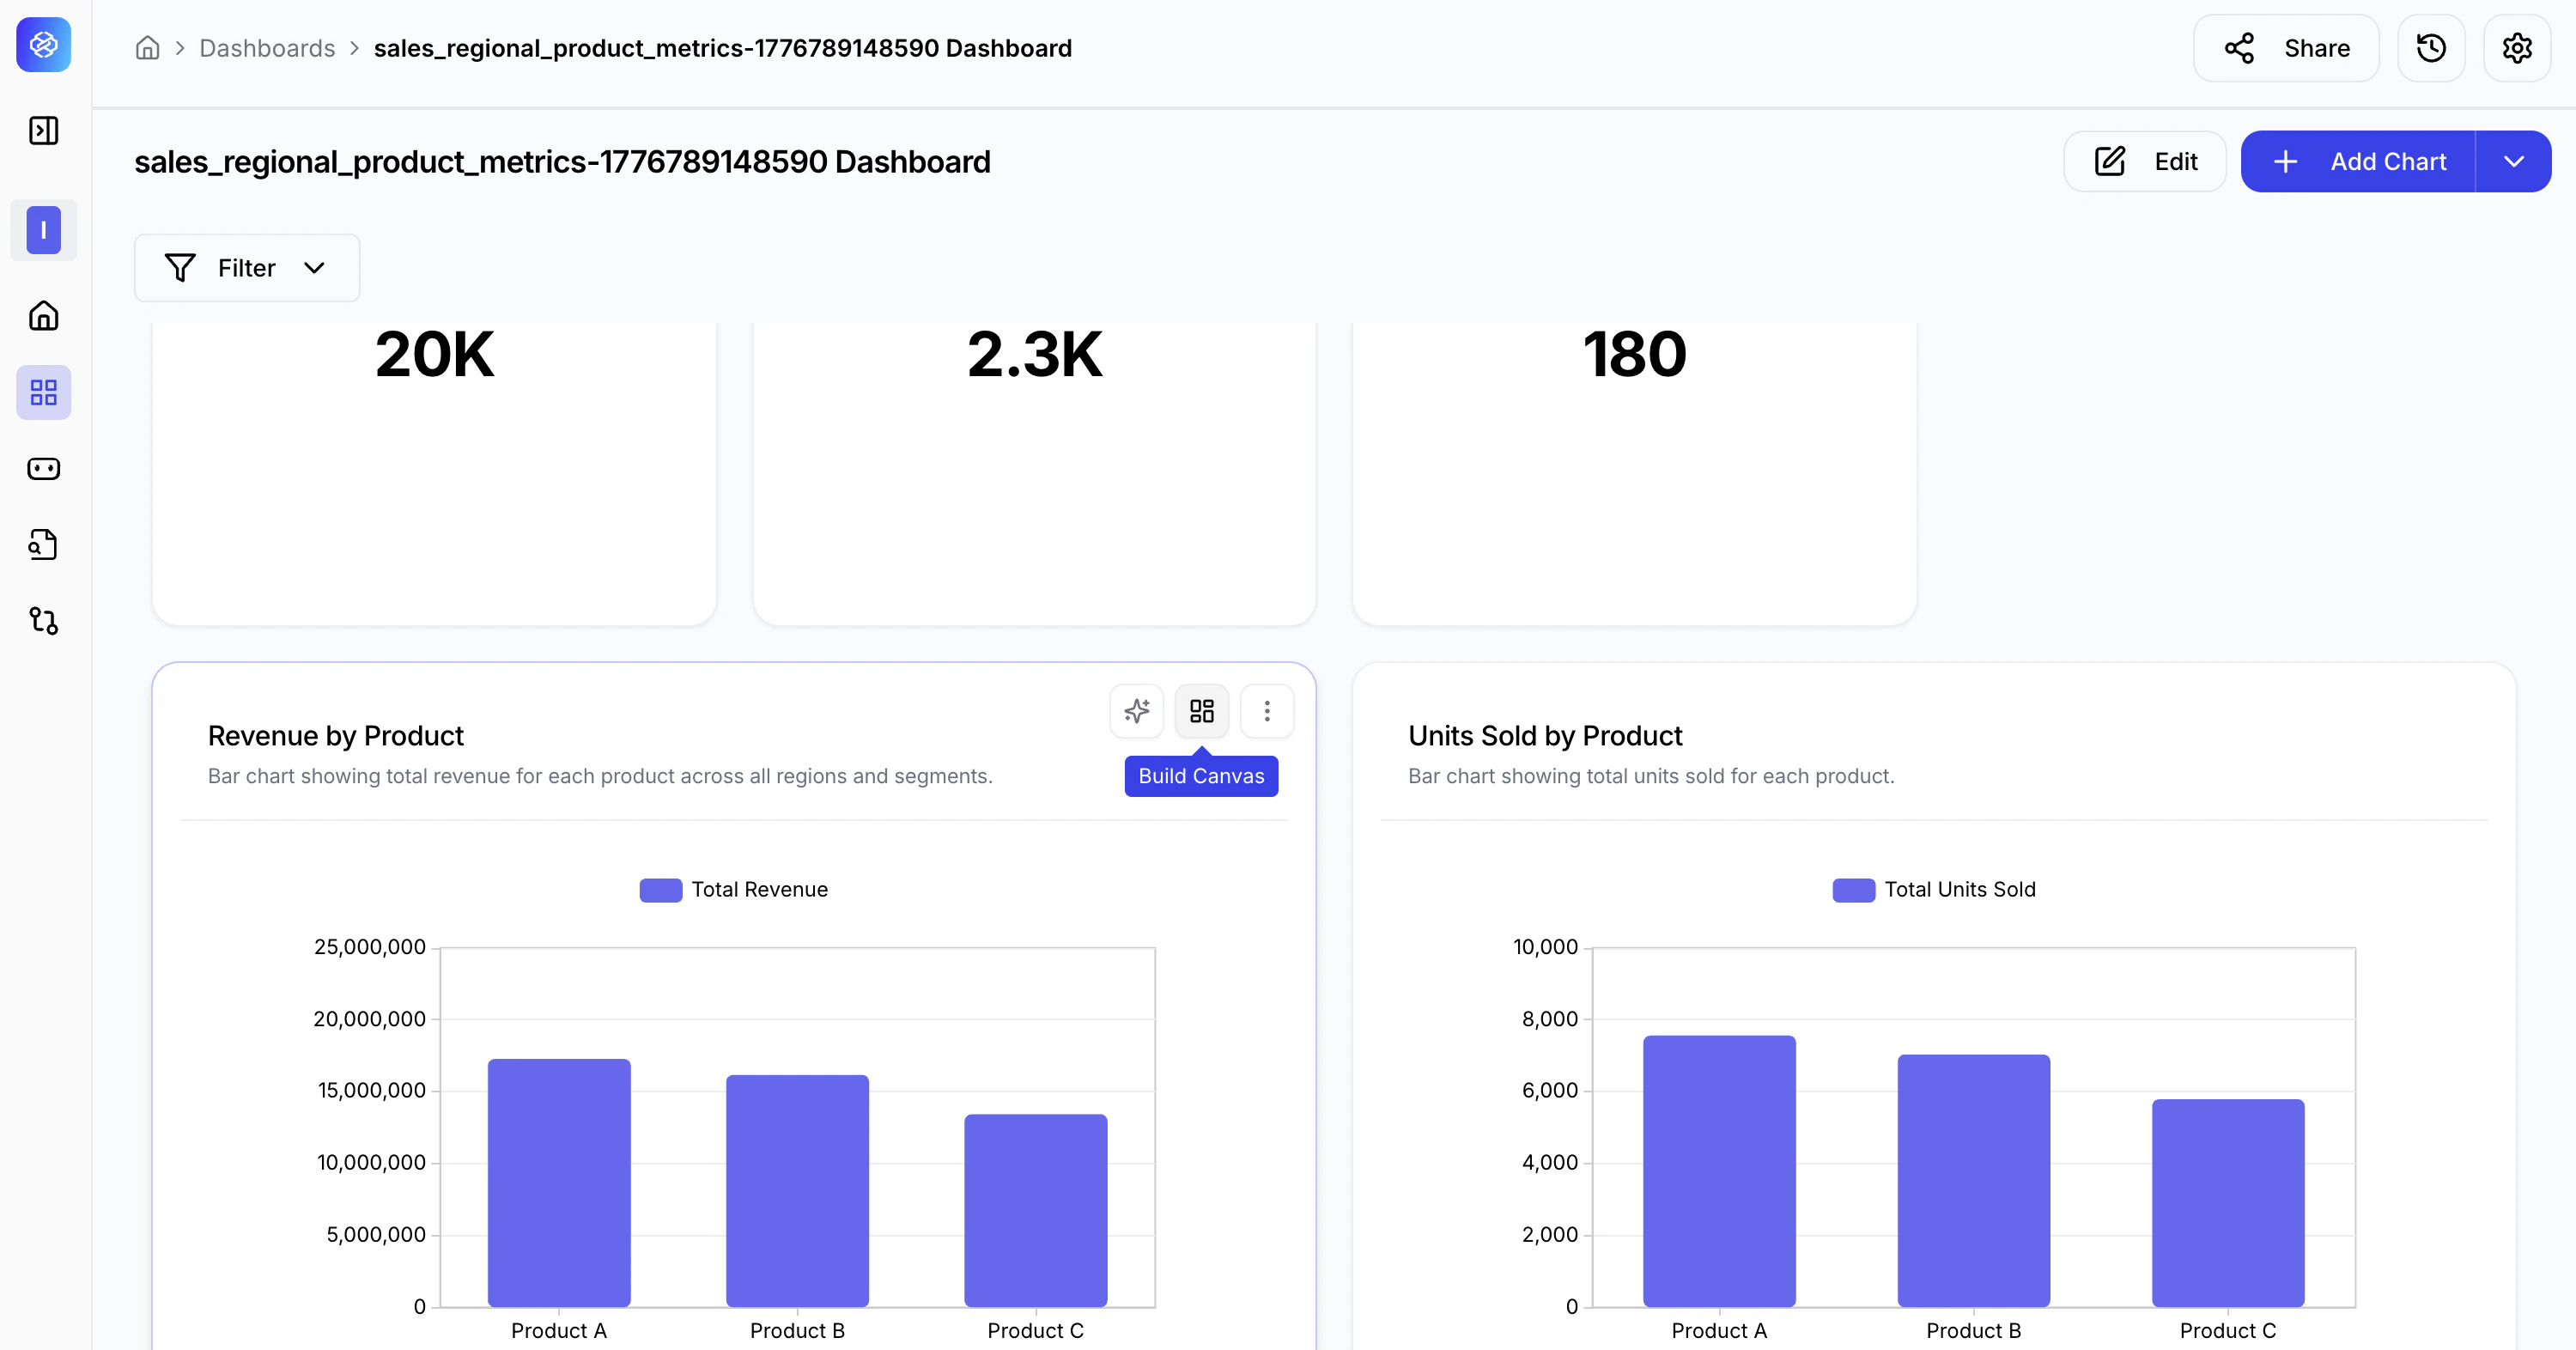Click the Product B revenue bar

797,1191
